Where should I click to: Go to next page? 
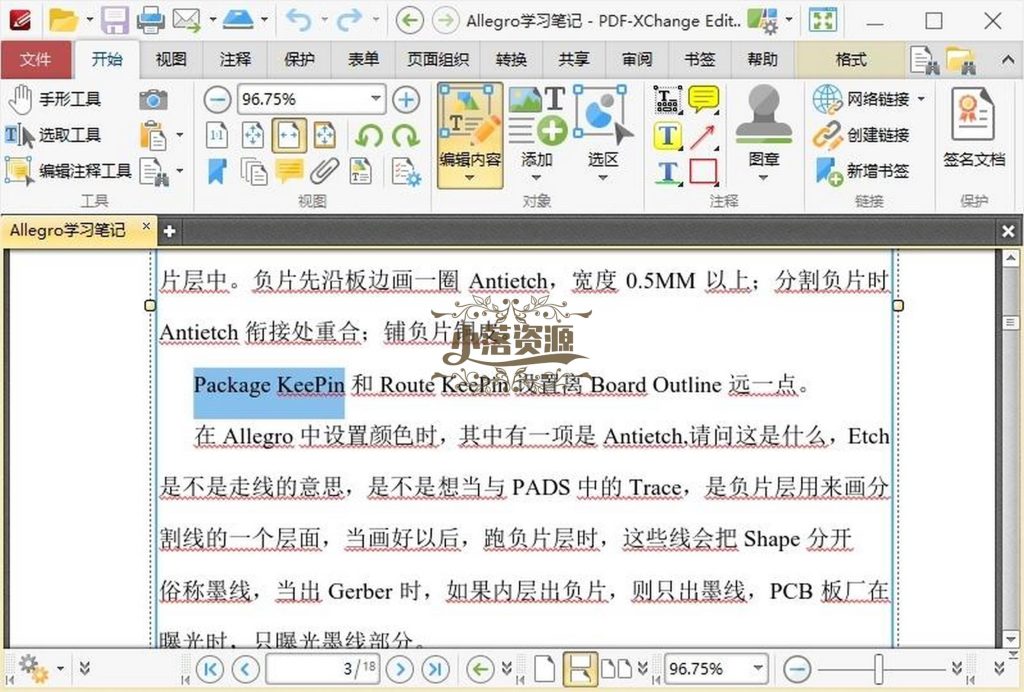pyautogui.click(x=400, y=669)
